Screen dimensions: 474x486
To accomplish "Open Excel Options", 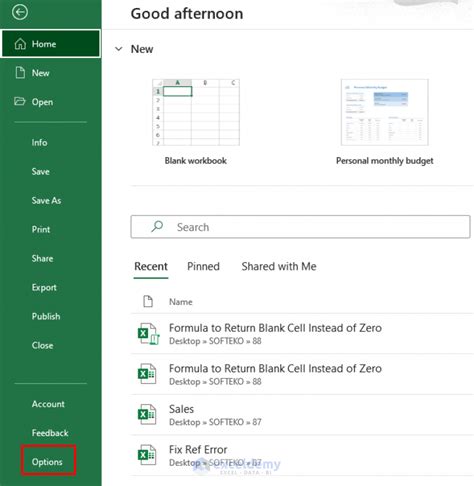I will coord(47,462).
